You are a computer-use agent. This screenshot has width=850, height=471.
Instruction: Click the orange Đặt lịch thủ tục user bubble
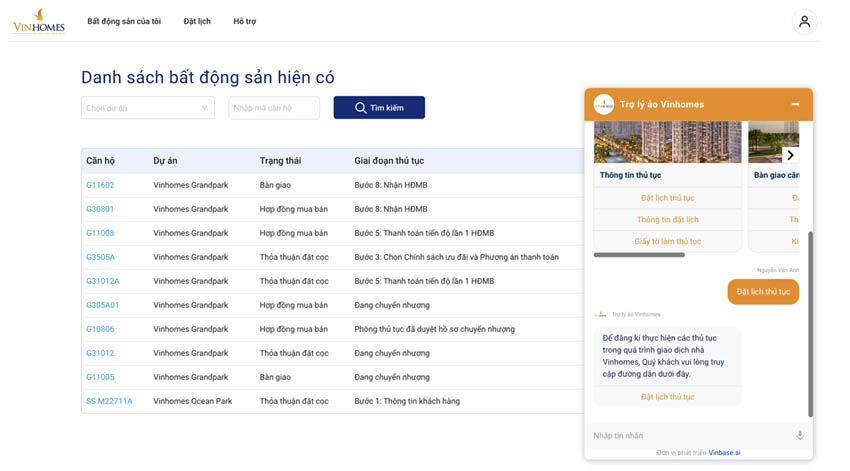tap(763, 292)
